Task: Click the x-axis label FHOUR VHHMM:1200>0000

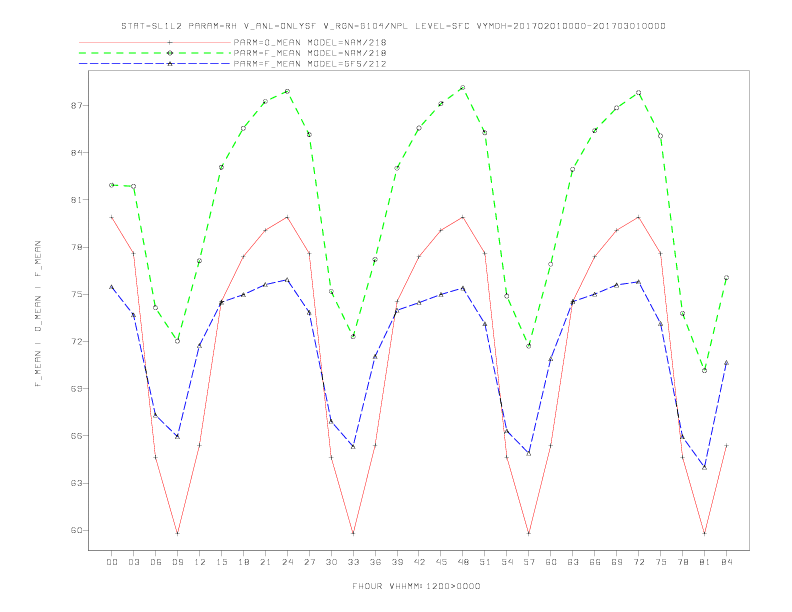Action: (x=416, y=586)
